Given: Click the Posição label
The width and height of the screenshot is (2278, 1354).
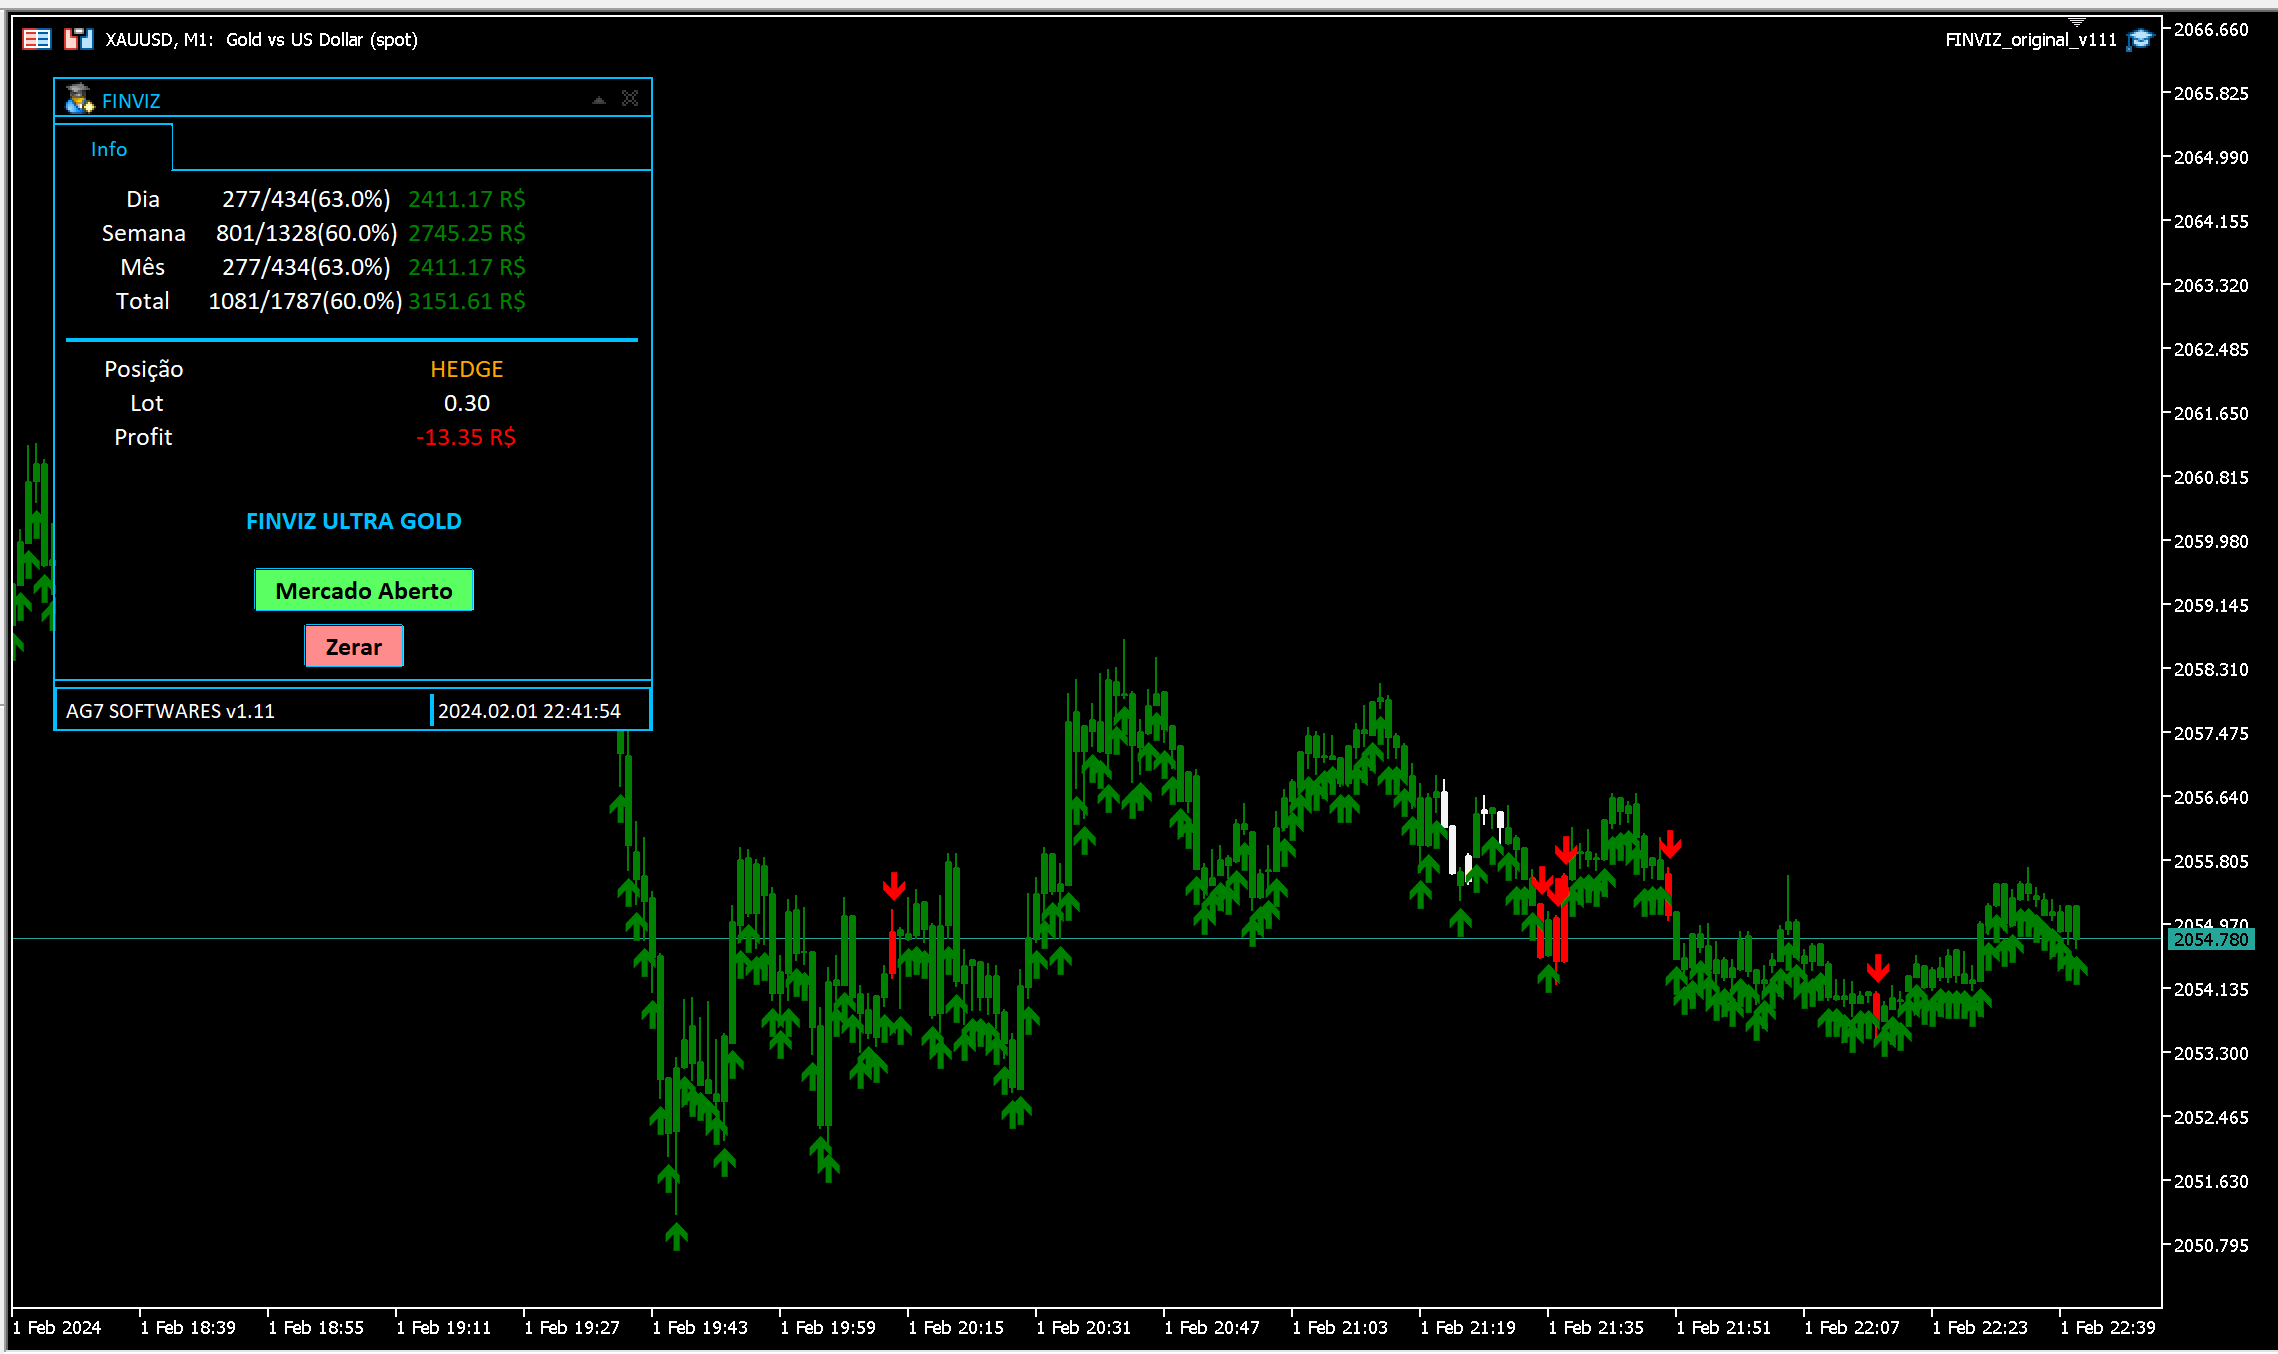Looking at the screenshot, I should (144, 369).
